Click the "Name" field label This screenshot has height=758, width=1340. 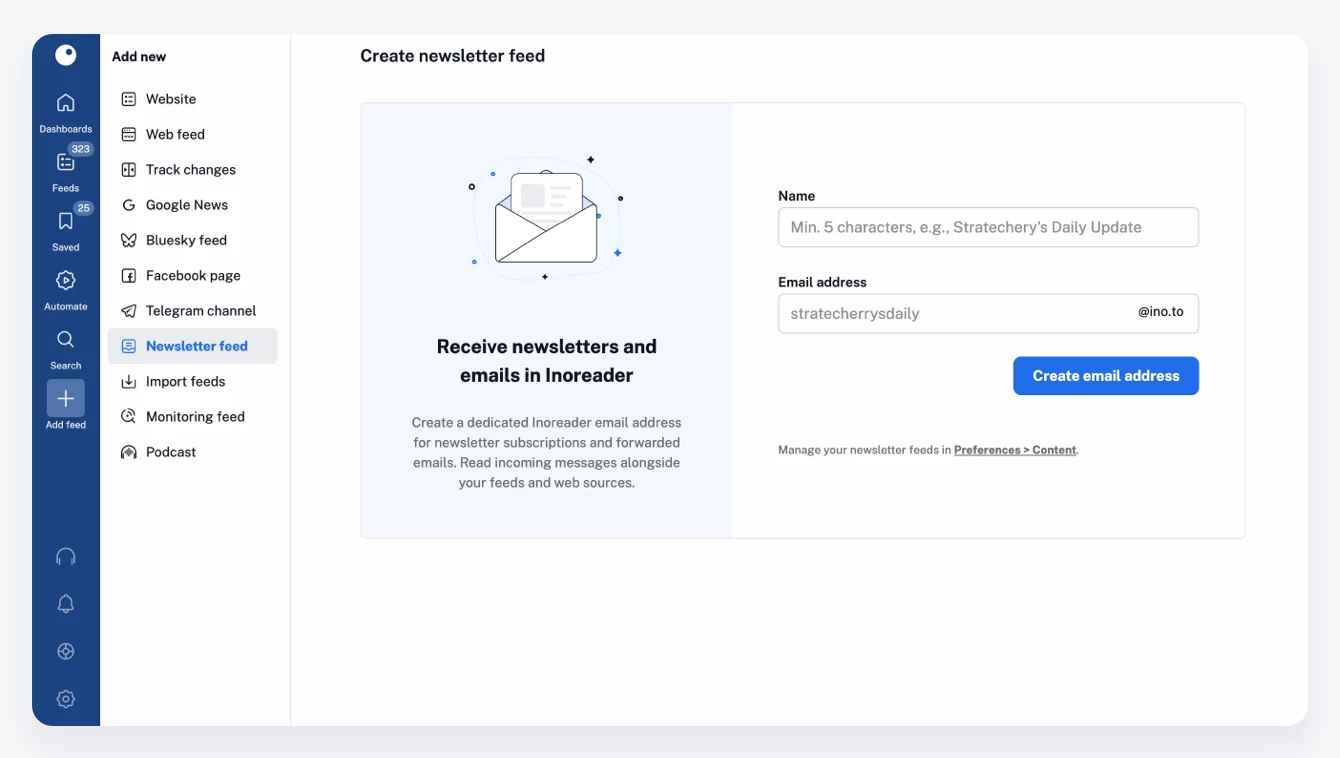pyautogui.click(x=797, y=196)
